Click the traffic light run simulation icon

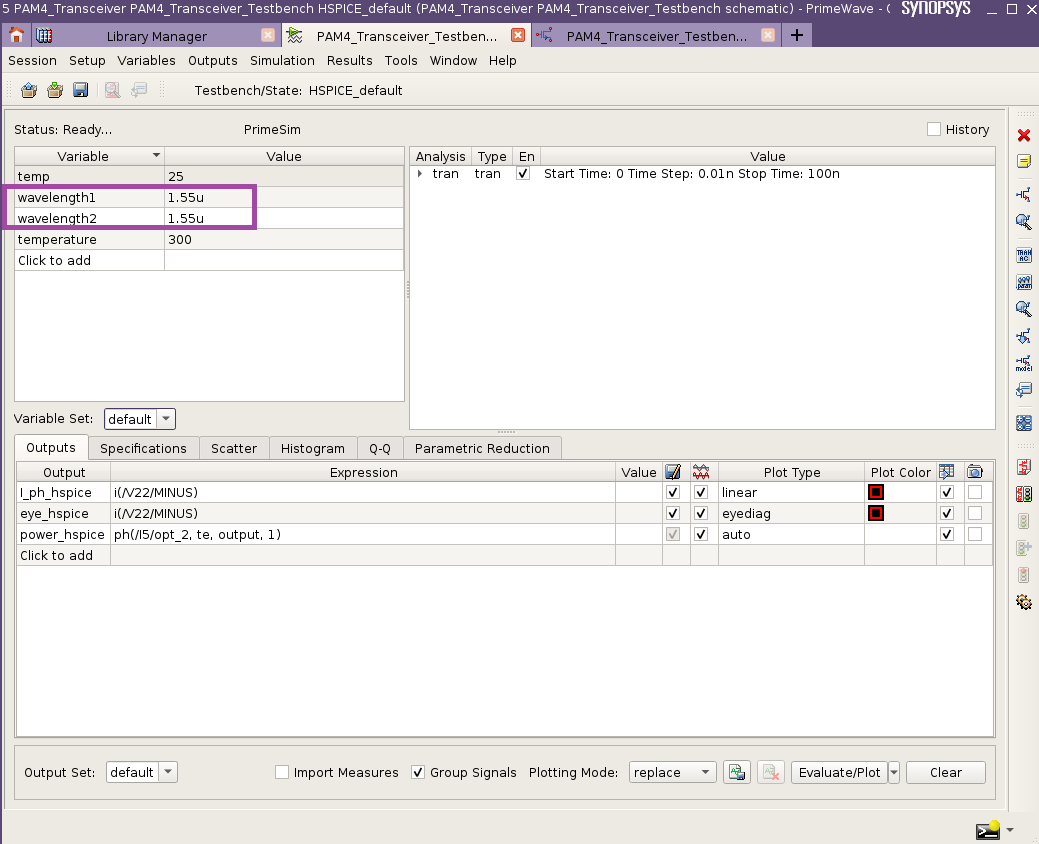pos(1024,494)
